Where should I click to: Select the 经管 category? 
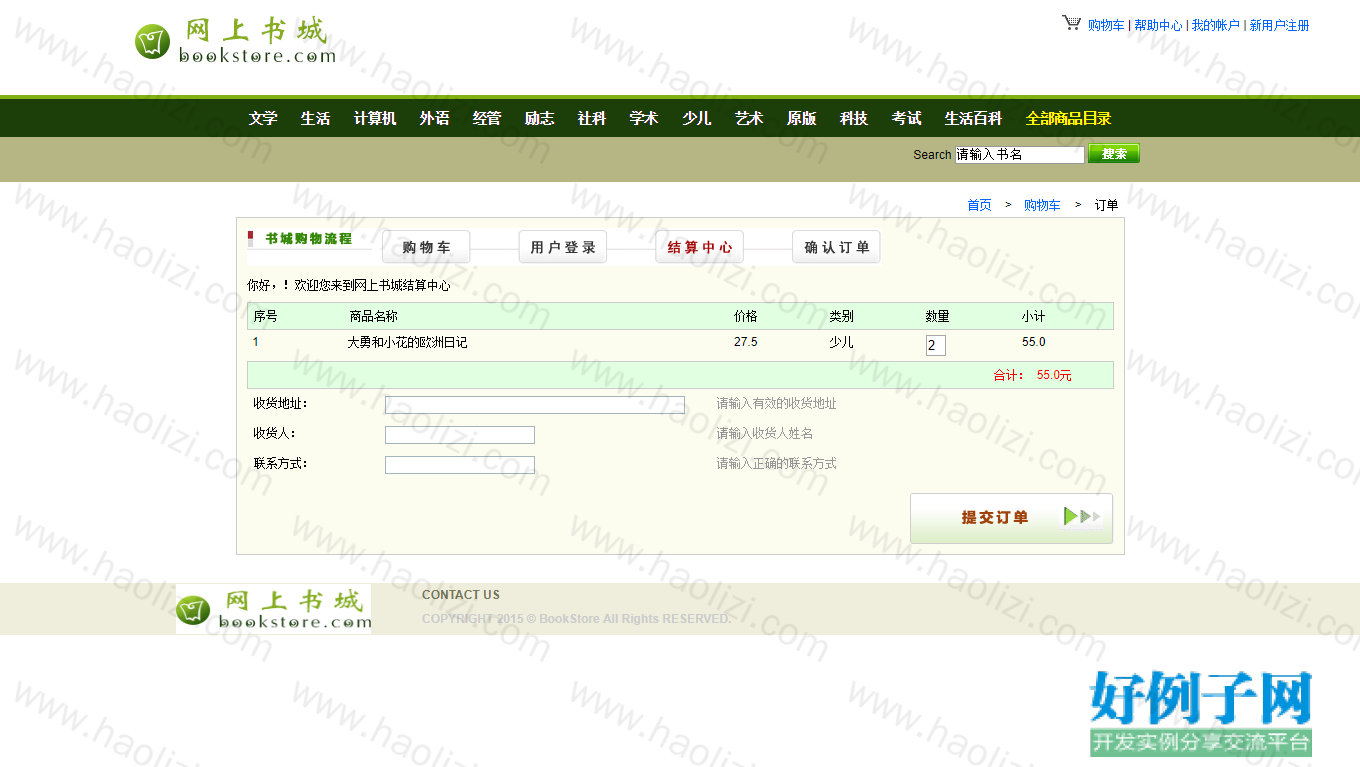click(x=487, y=118)
